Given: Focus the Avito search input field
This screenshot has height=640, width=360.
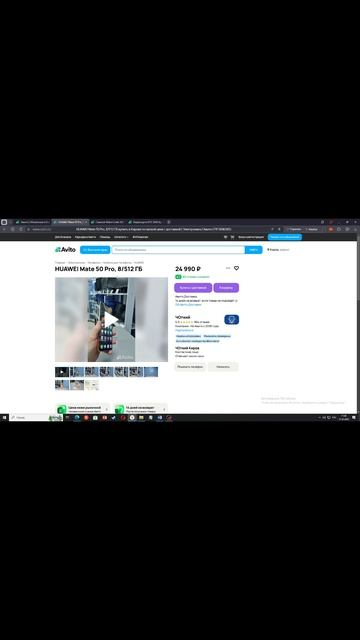Looking at the screenshot, I should 178,249.
